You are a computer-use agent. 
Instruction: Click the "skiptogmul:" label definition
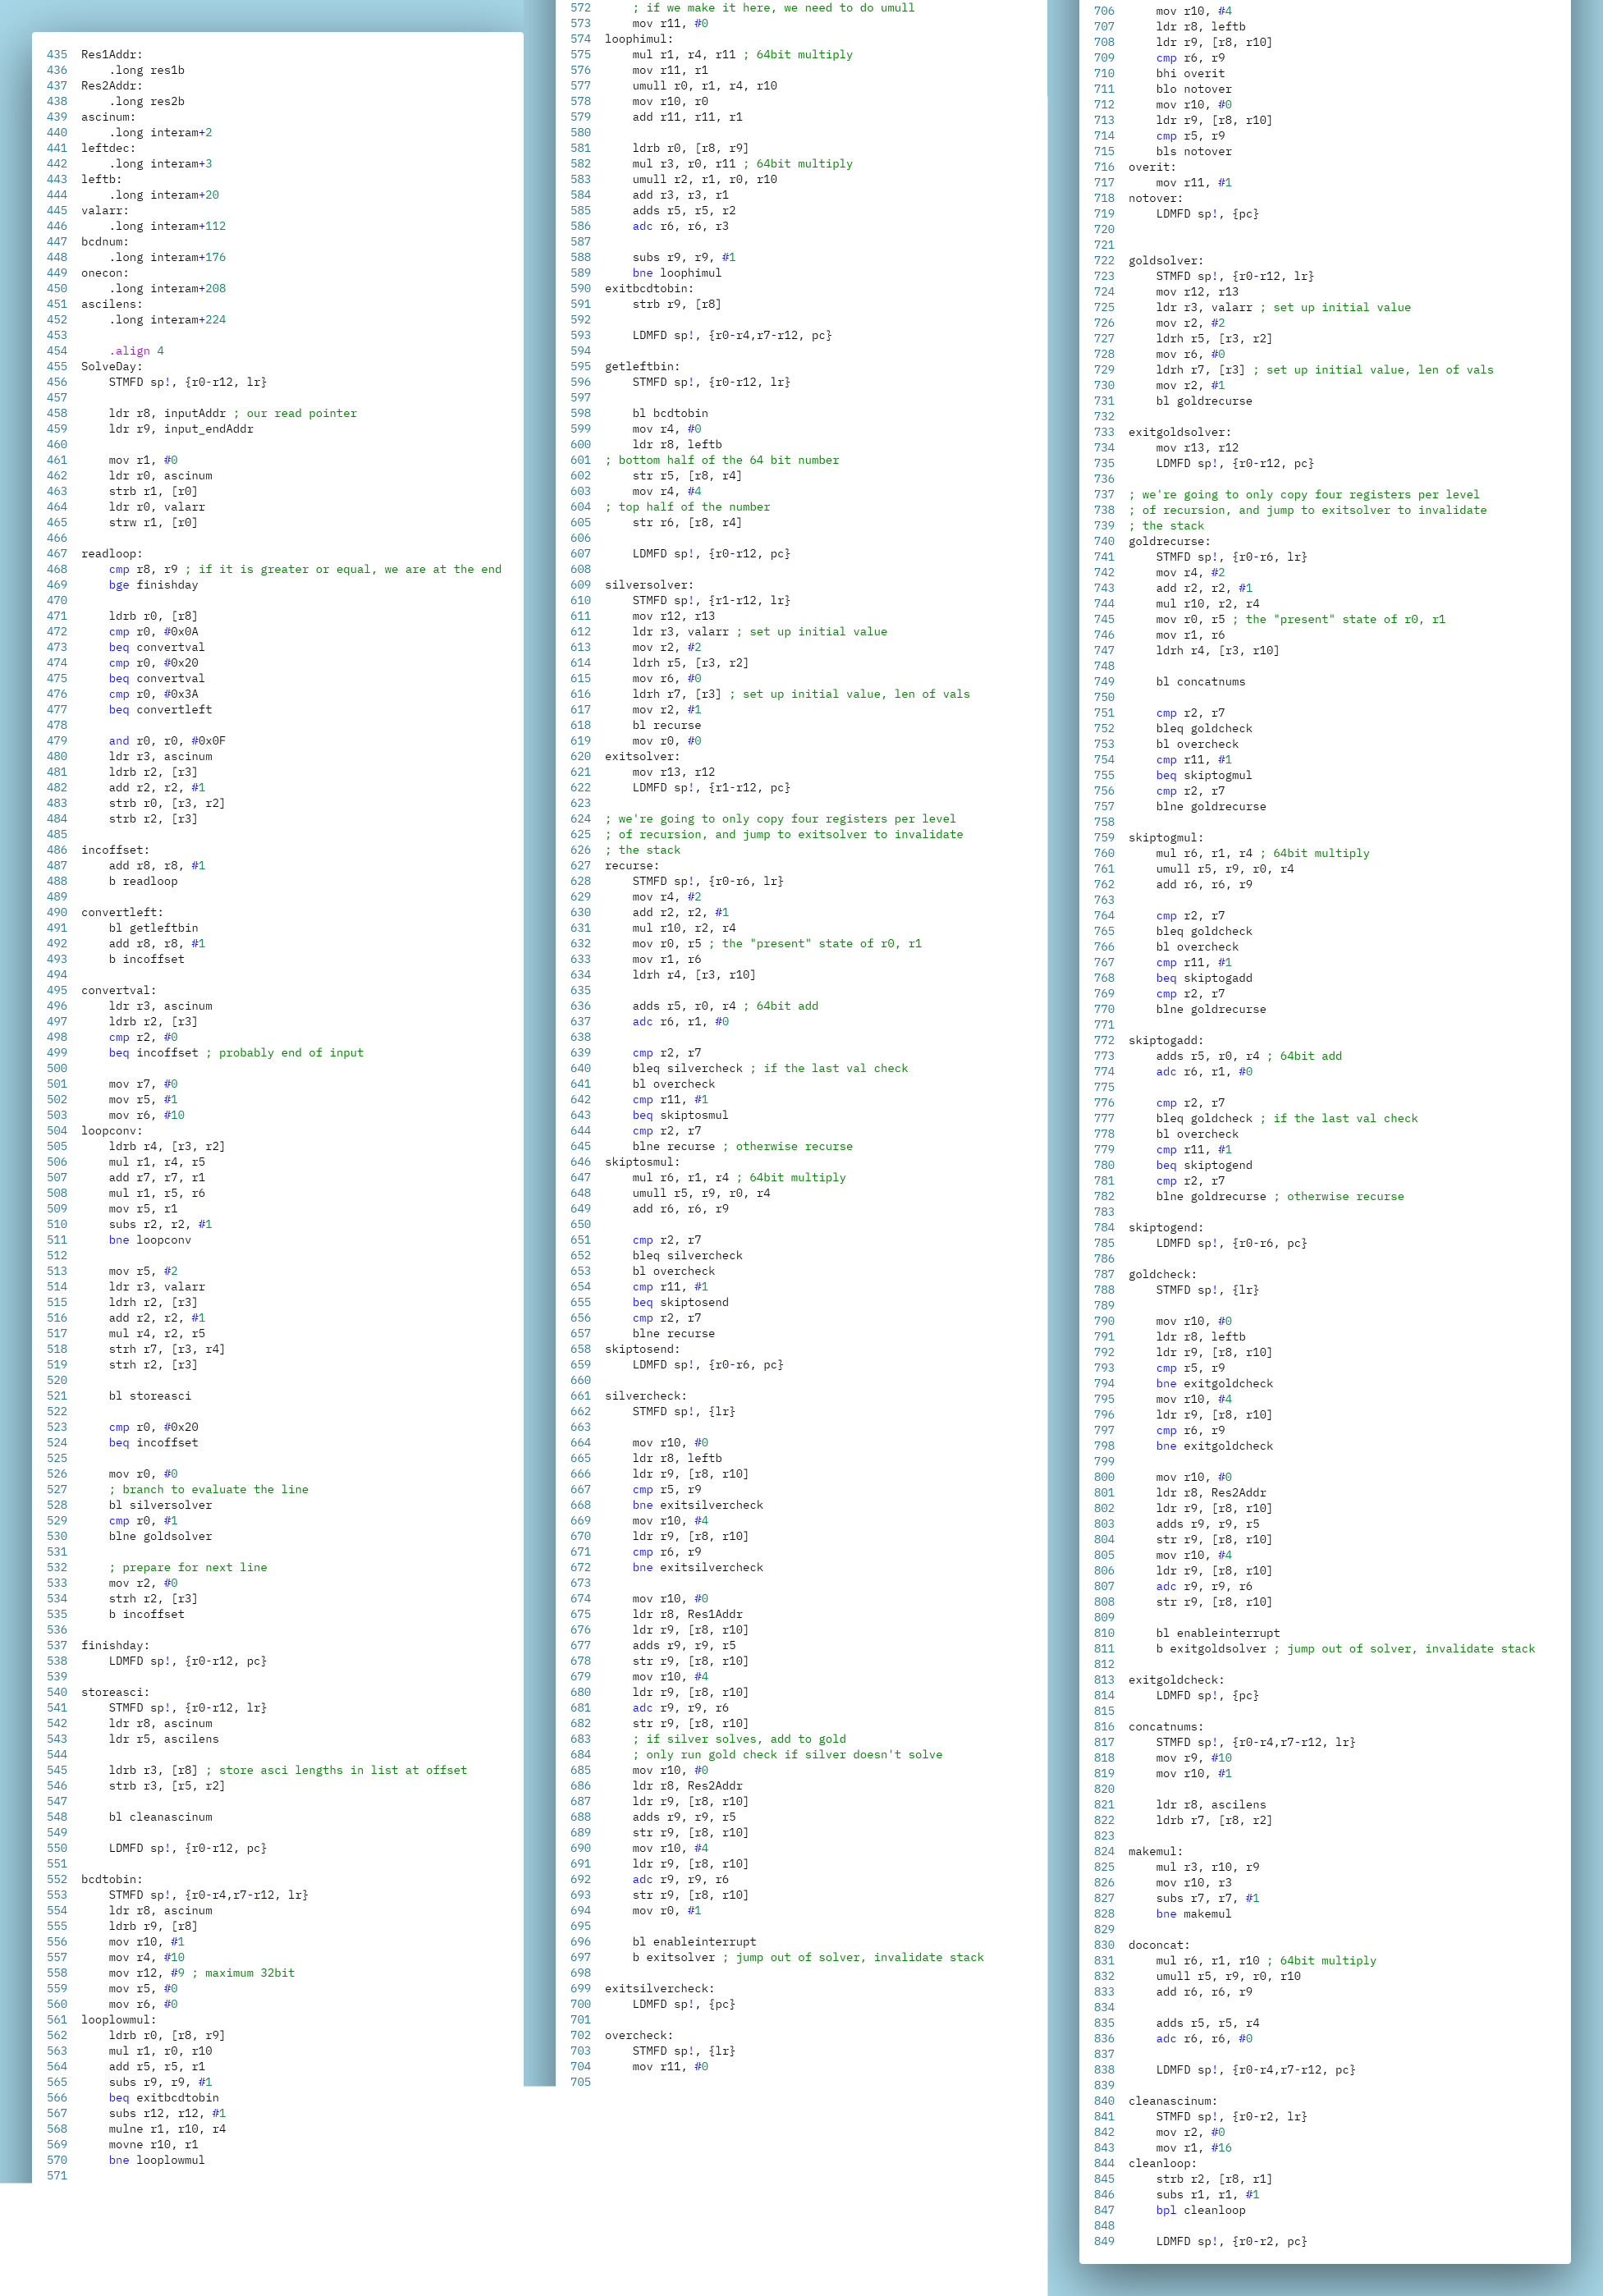click(1166, 838)
